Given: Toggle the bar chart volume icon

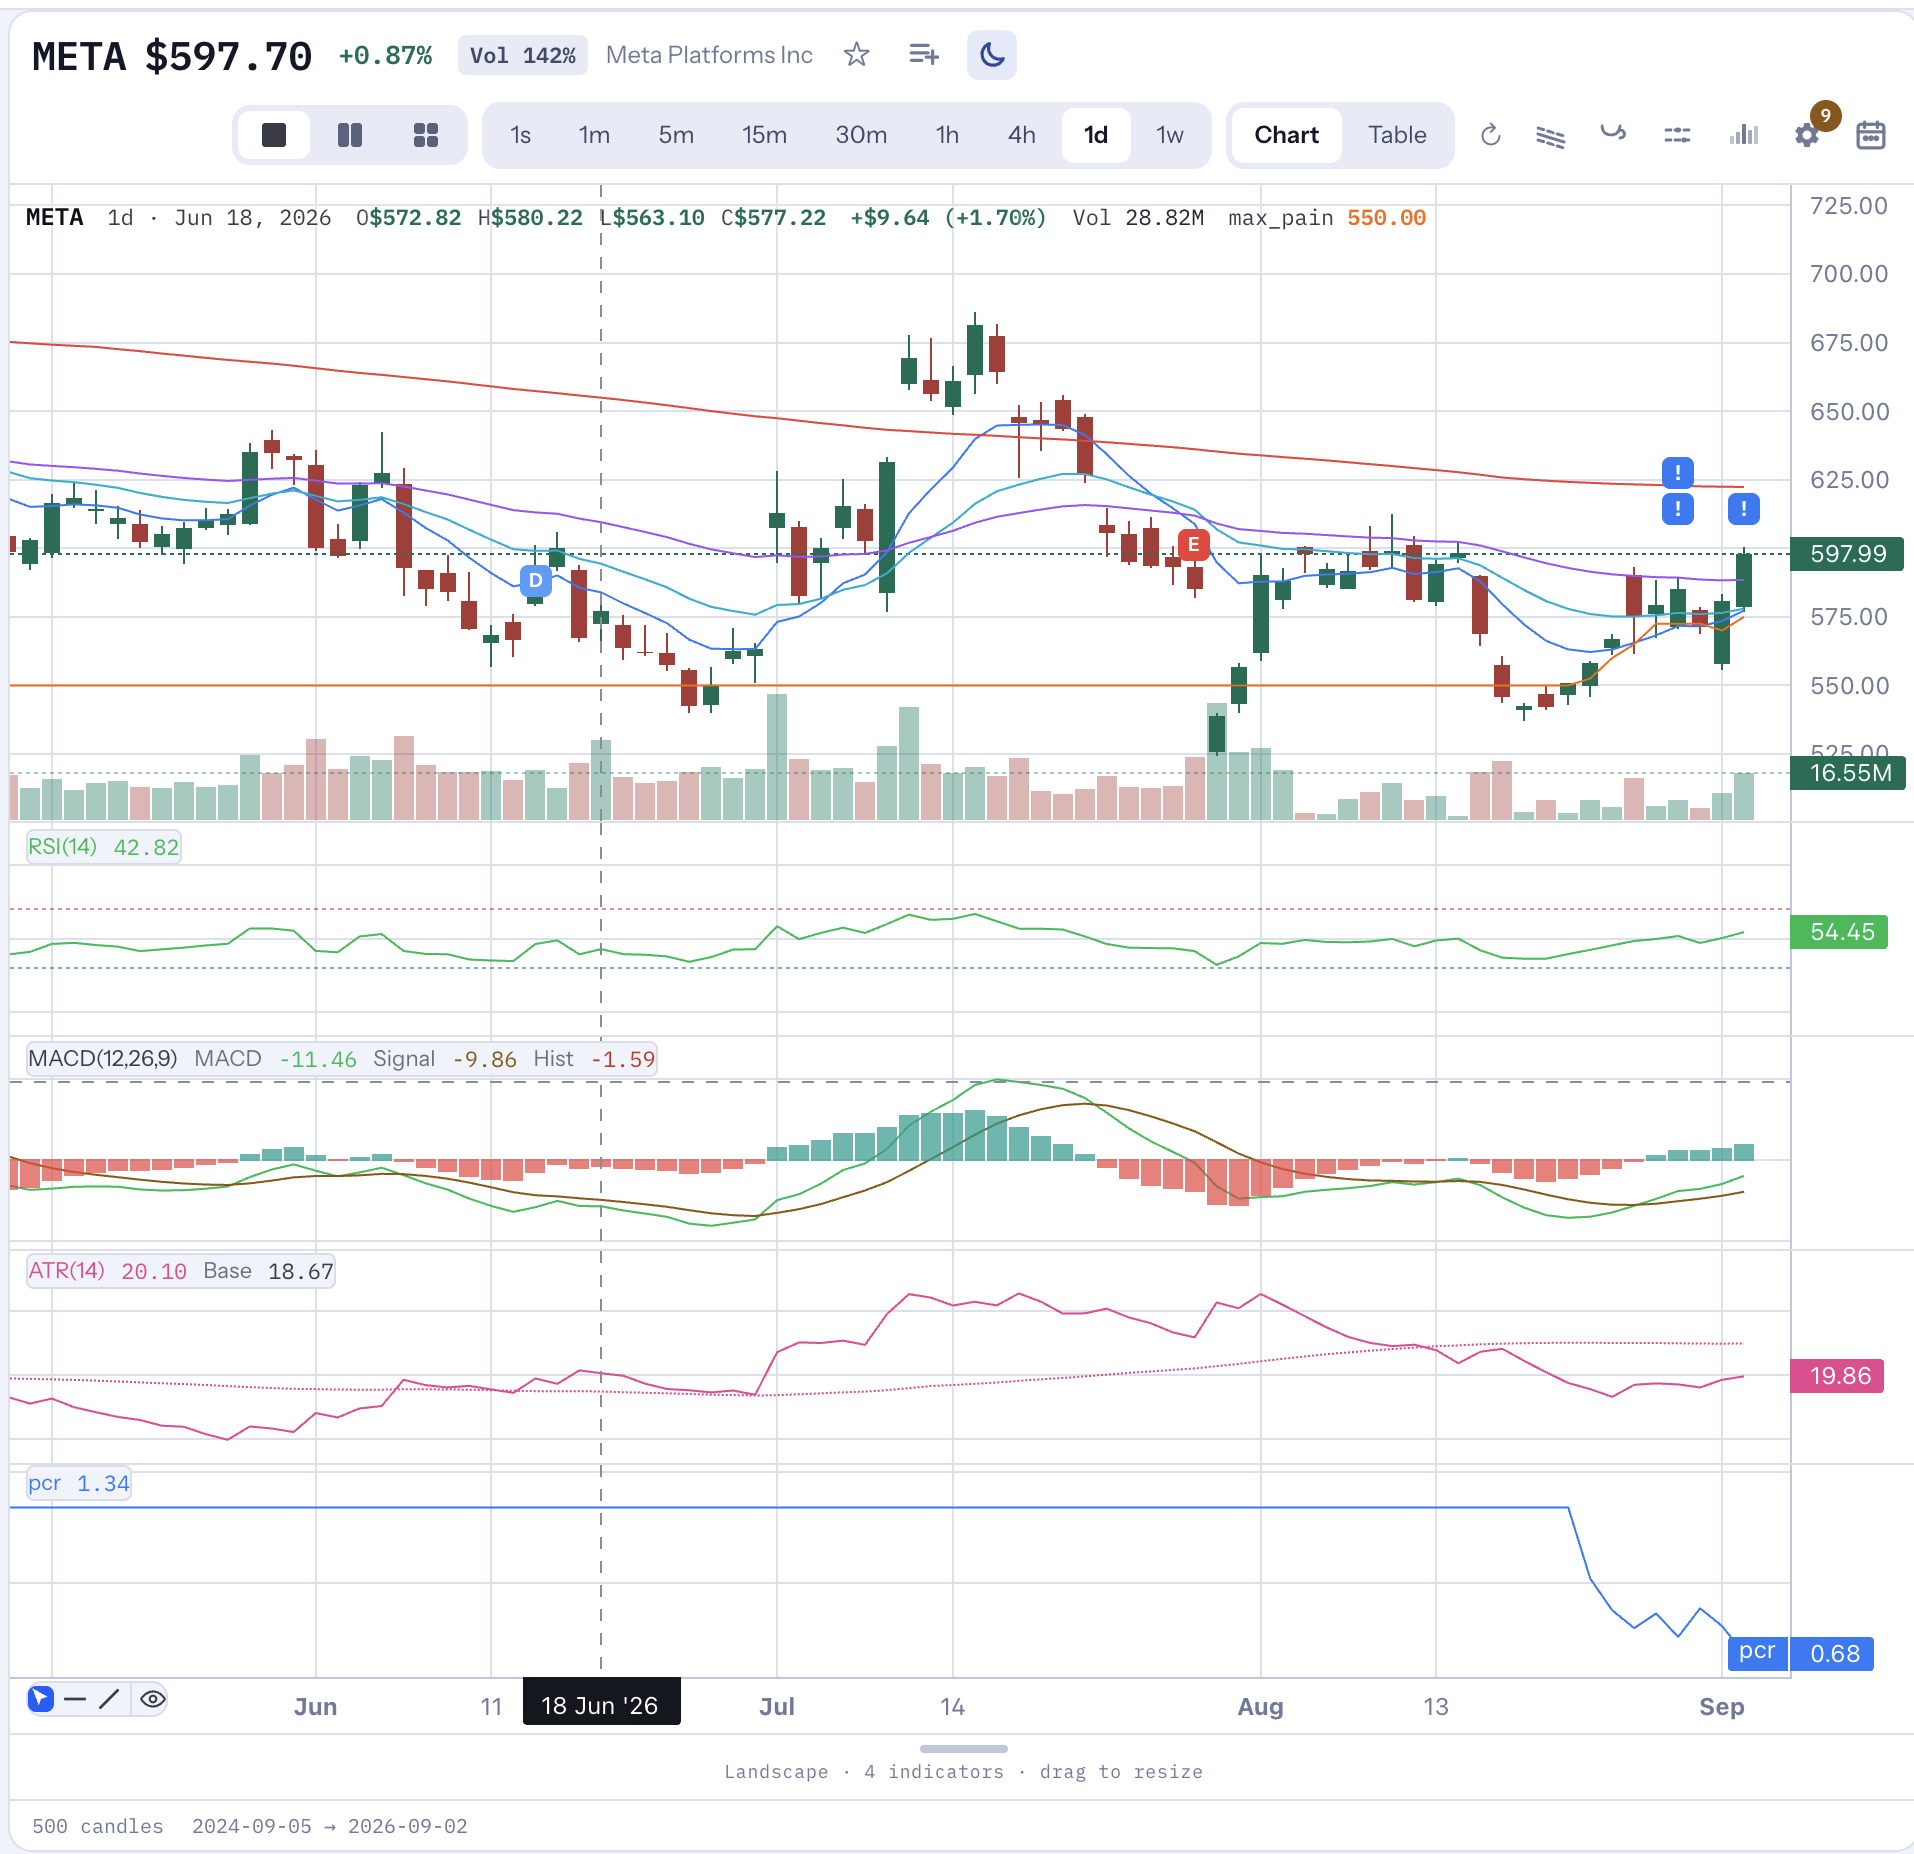Looking at the screenshot, I should tap(1743, 135).
